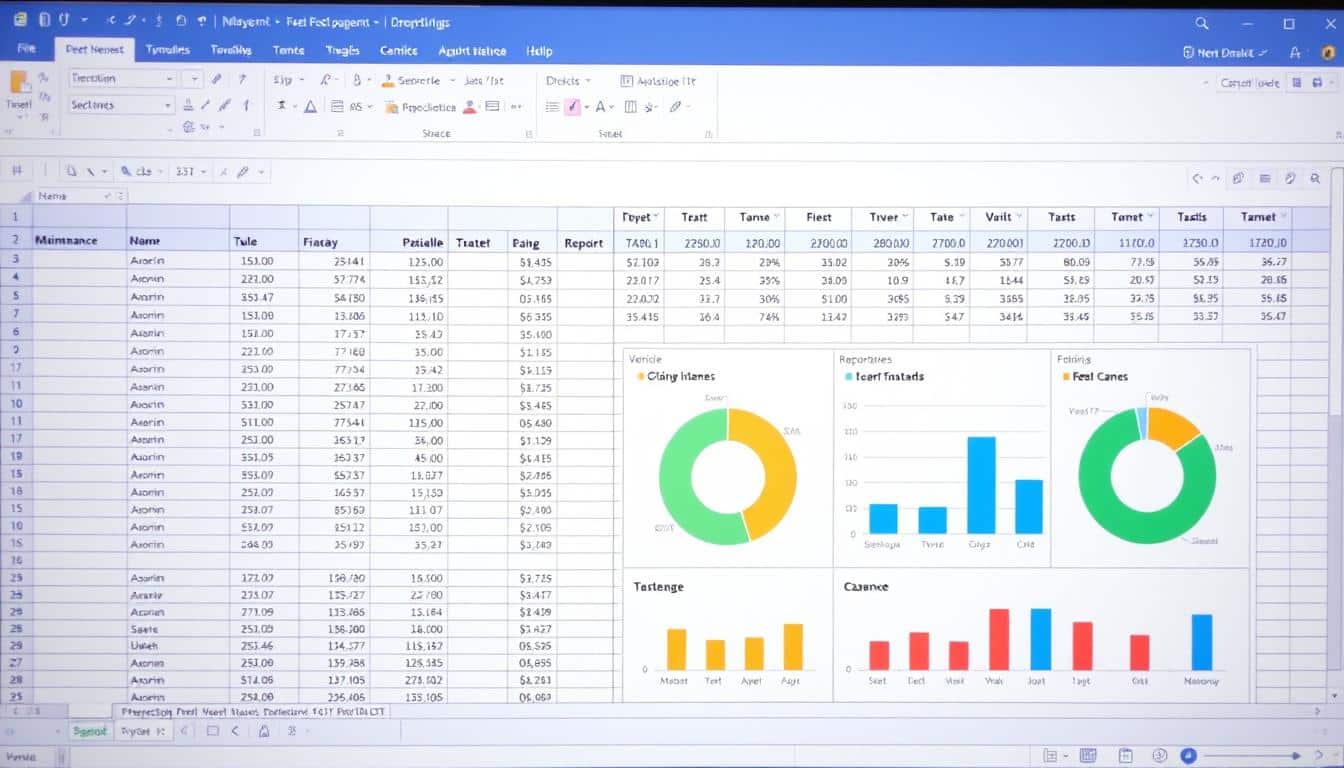Screen dimensions: 1344x768
Task: Open the Tonte ribbon tab
Action: (289, 50)
